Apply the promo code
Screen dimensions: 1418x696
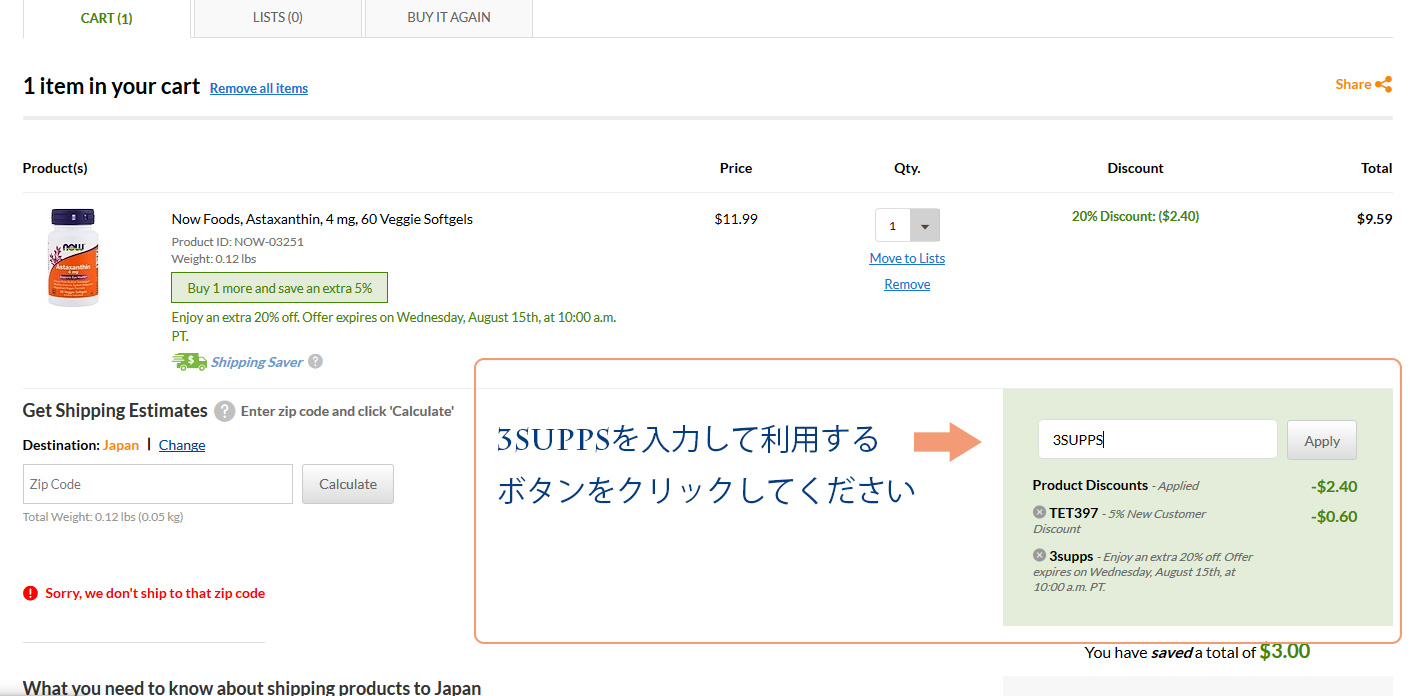click(x=1322, y=440)
